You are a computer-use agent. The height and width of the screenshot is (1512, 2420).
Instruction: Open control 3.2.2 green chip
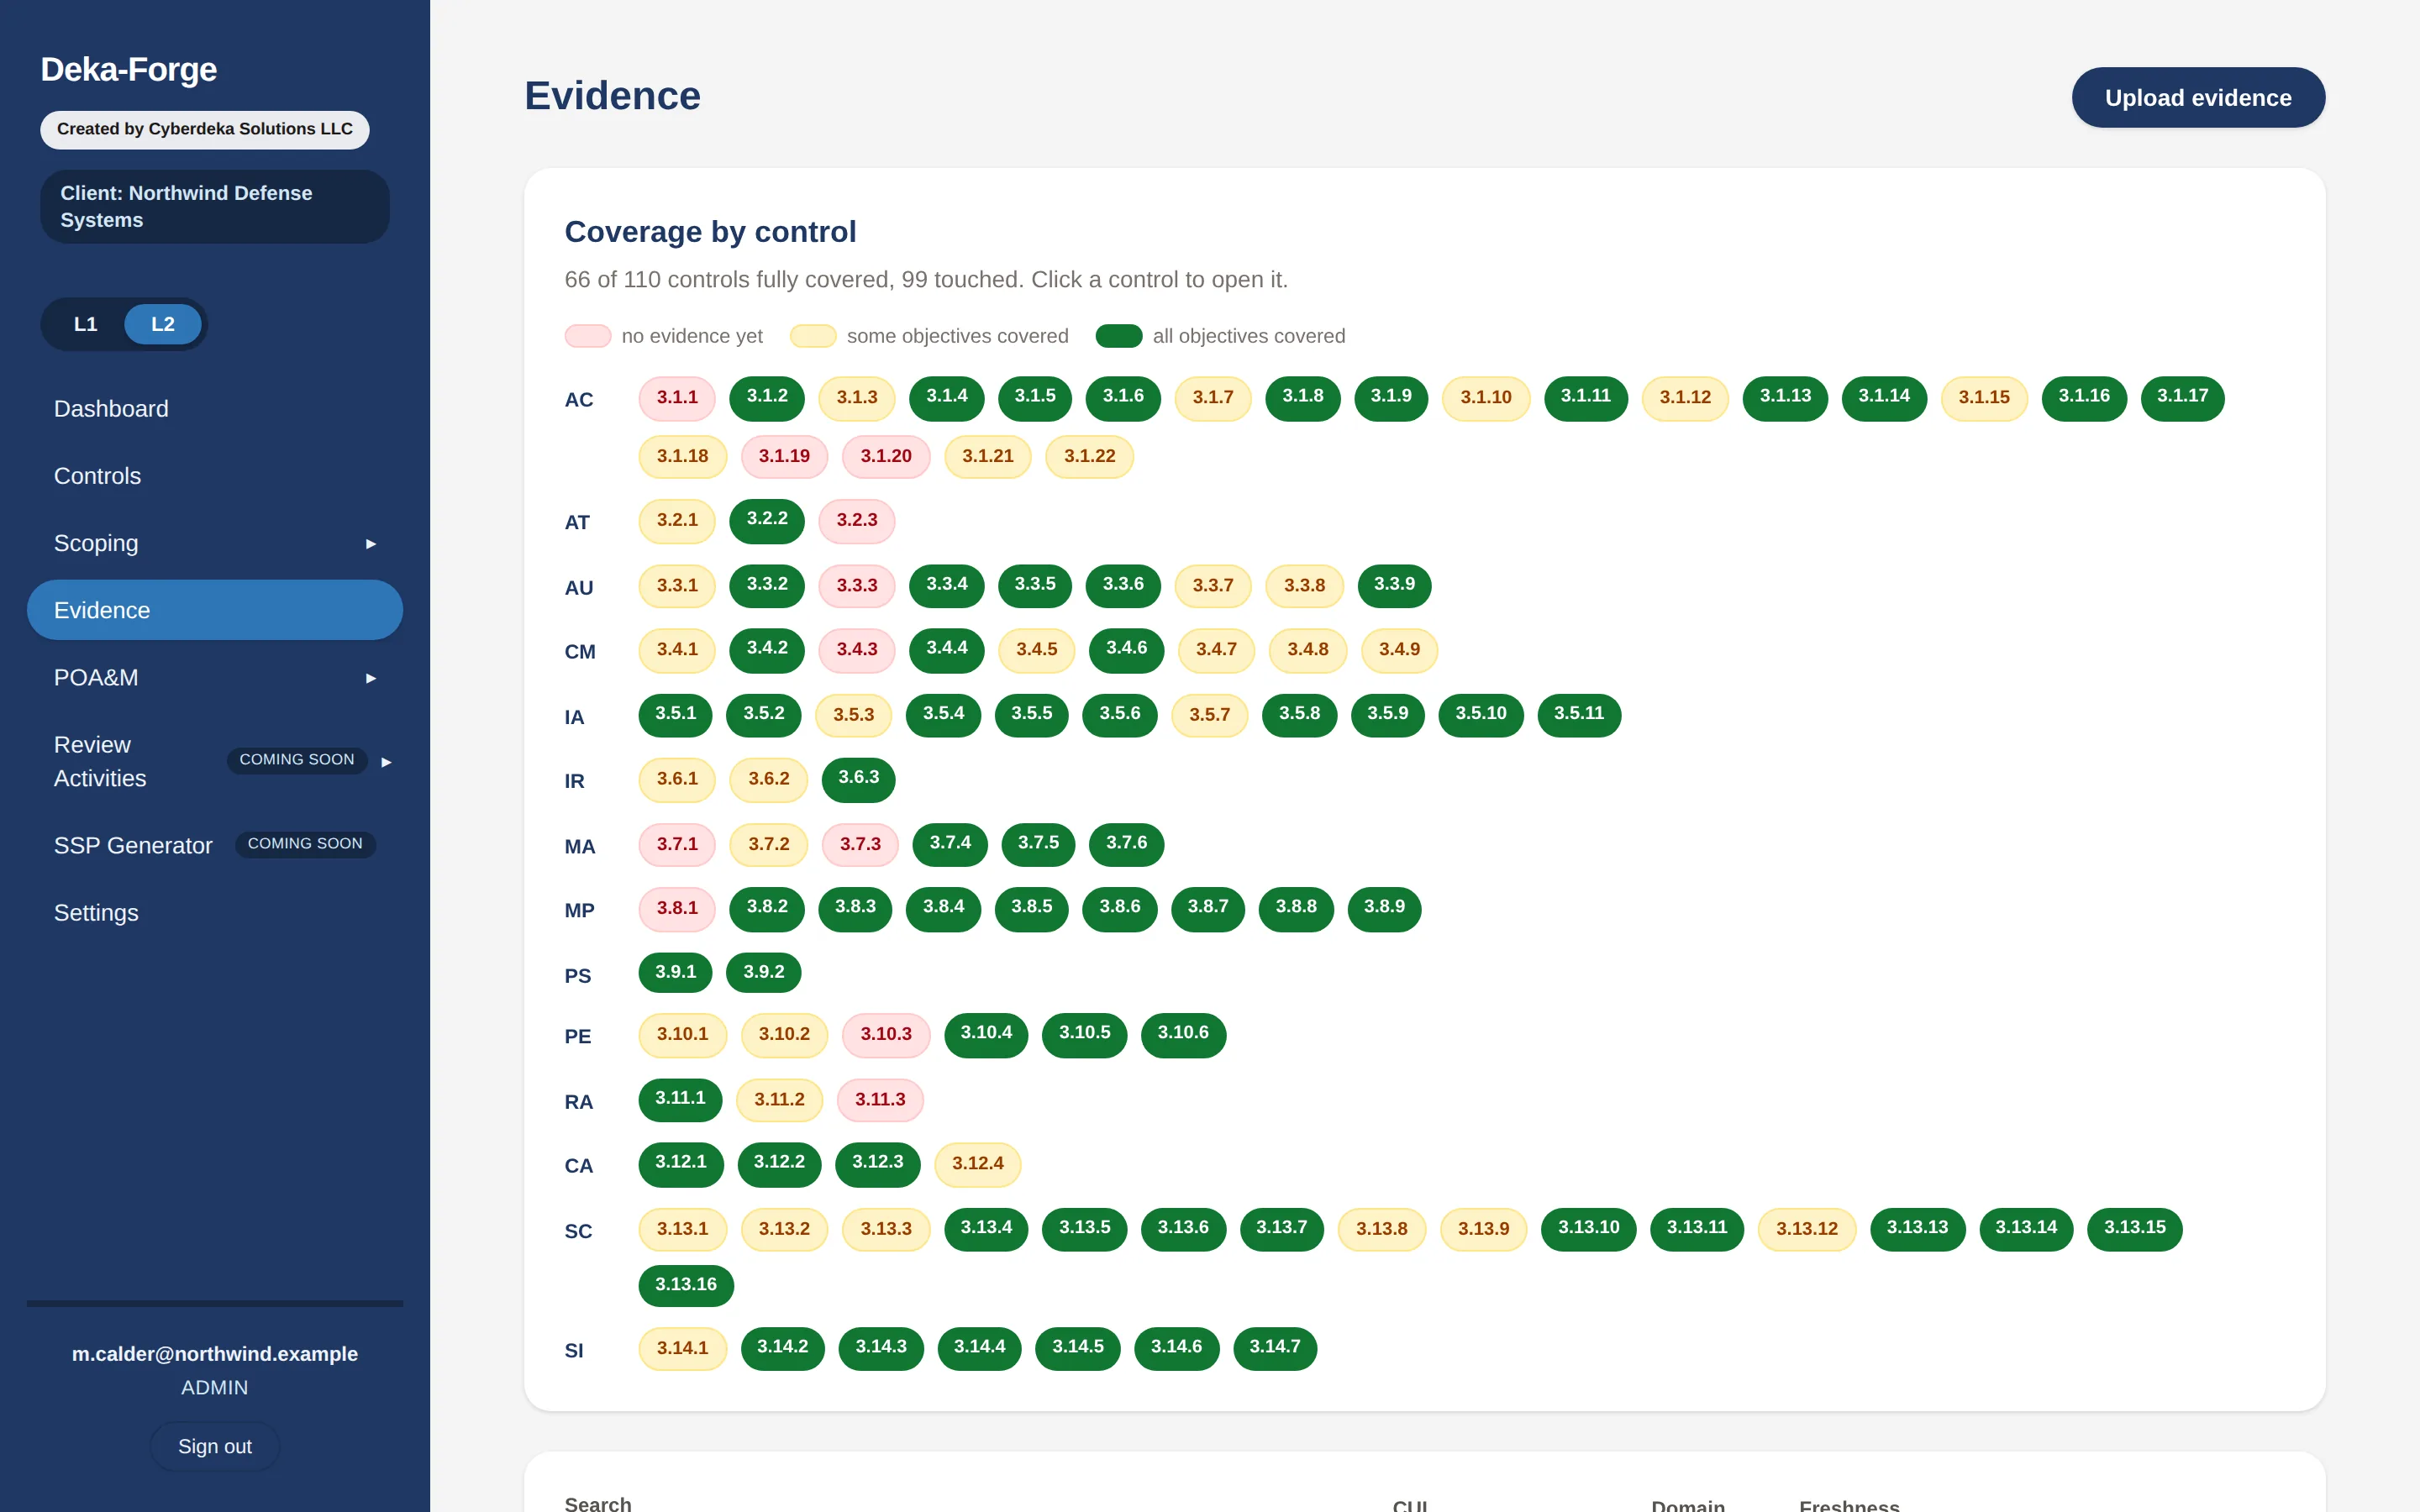tap(767, 520)
